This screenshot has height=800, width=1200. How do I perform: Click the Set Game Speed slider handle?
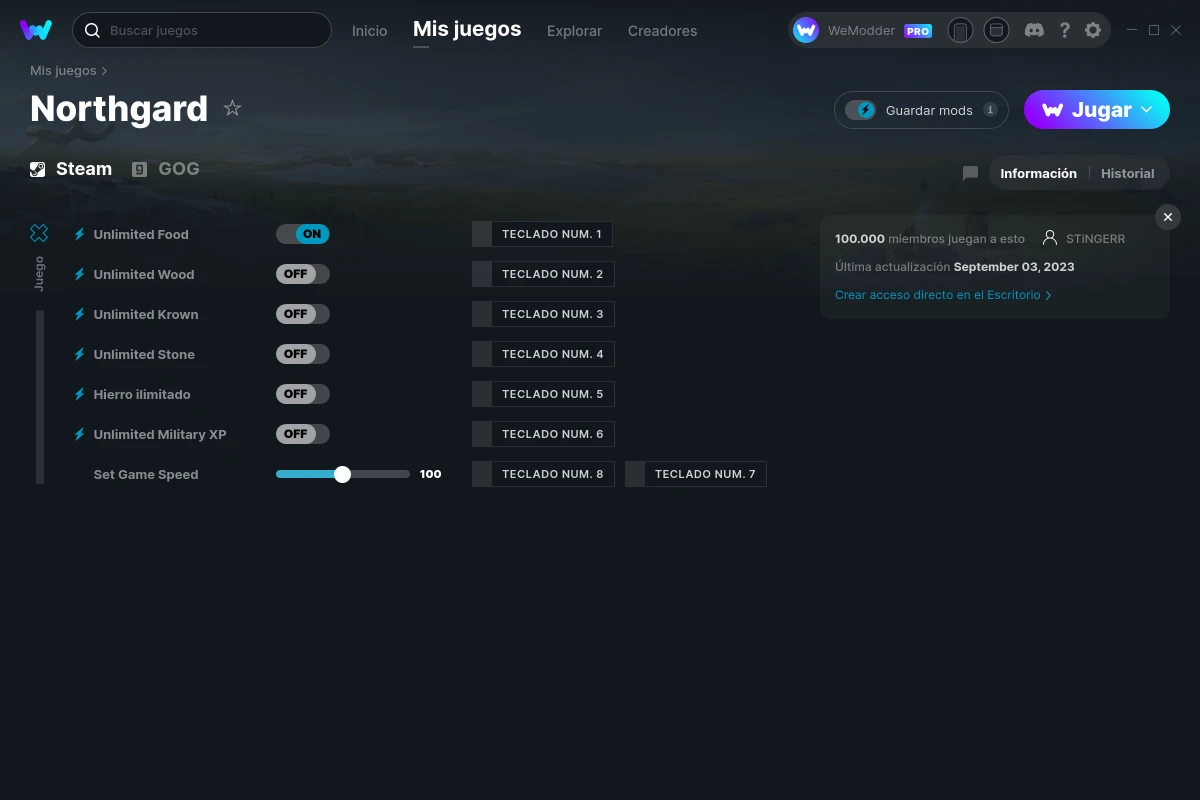pyautogui.click(x=342, y=474)
